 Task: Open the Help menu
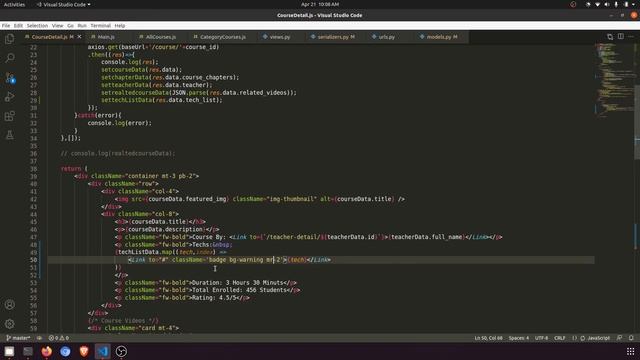120,25
